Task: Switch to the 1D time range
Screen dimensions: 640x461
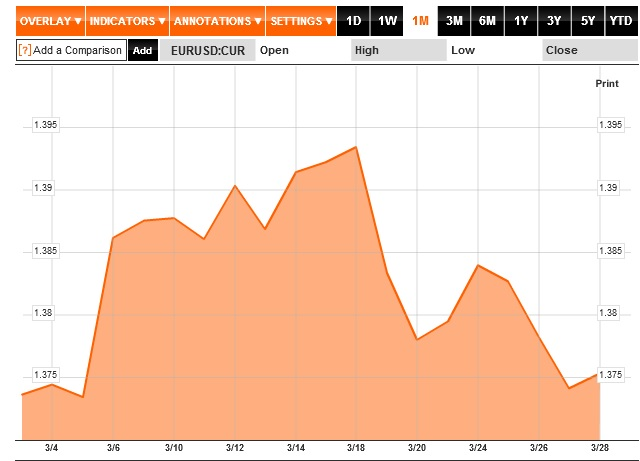Action: [x=353, y=21]
